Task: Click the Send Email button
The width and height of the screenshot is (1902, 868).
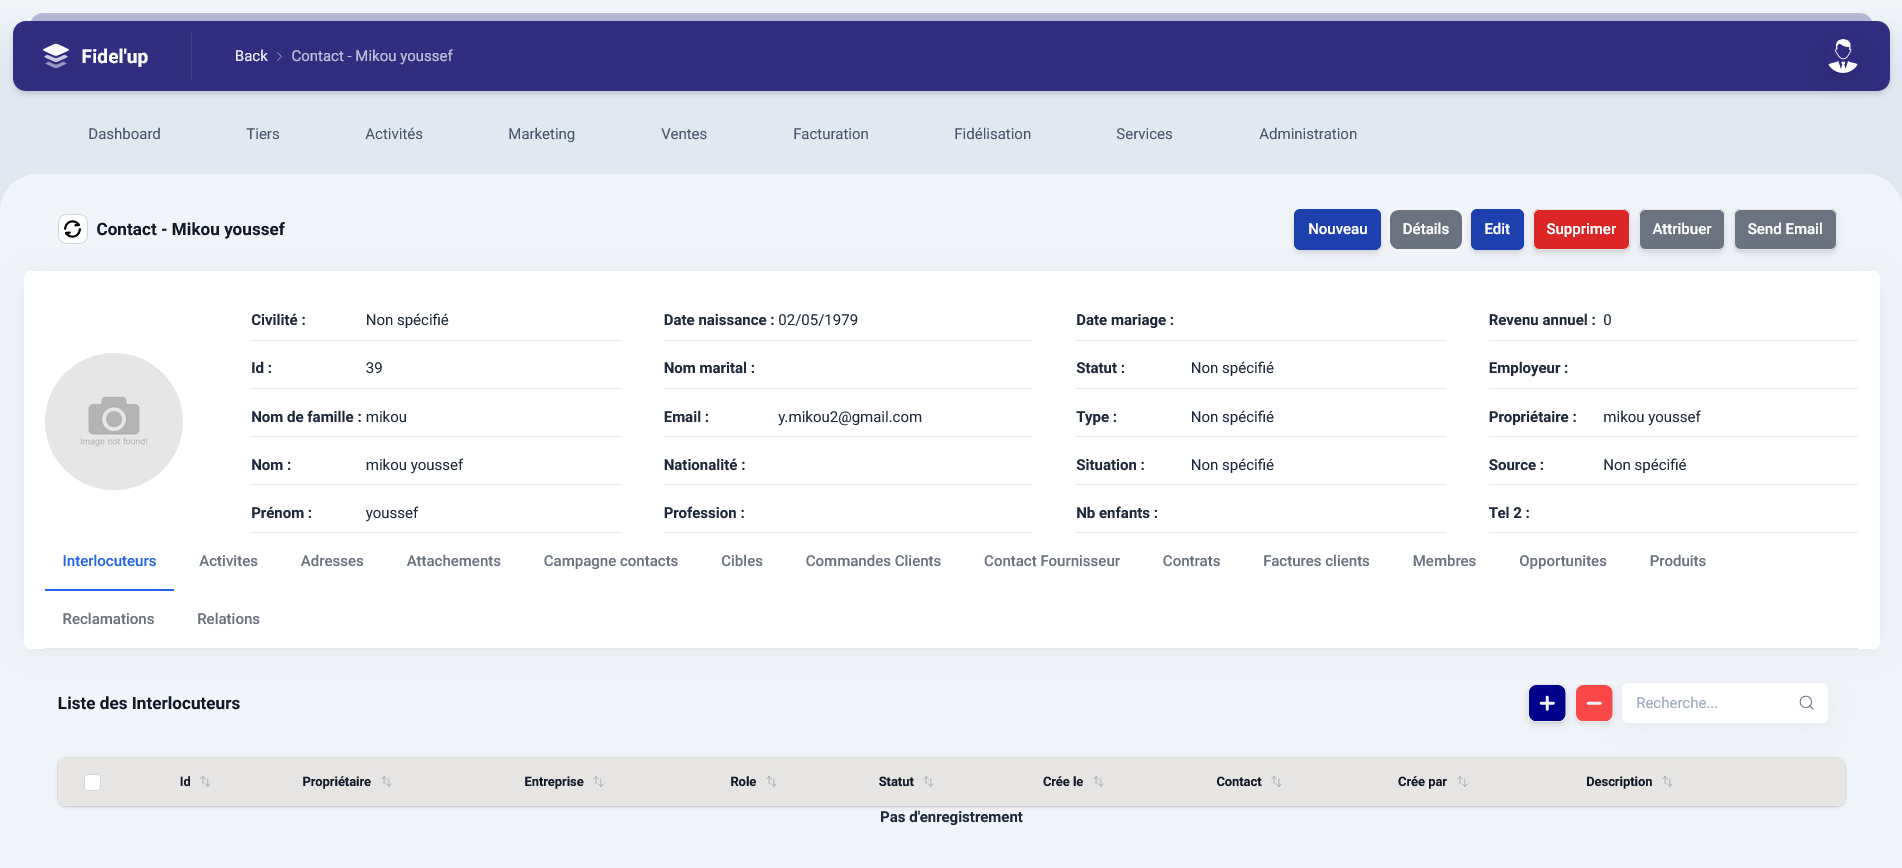Action: coord(1784,229)
